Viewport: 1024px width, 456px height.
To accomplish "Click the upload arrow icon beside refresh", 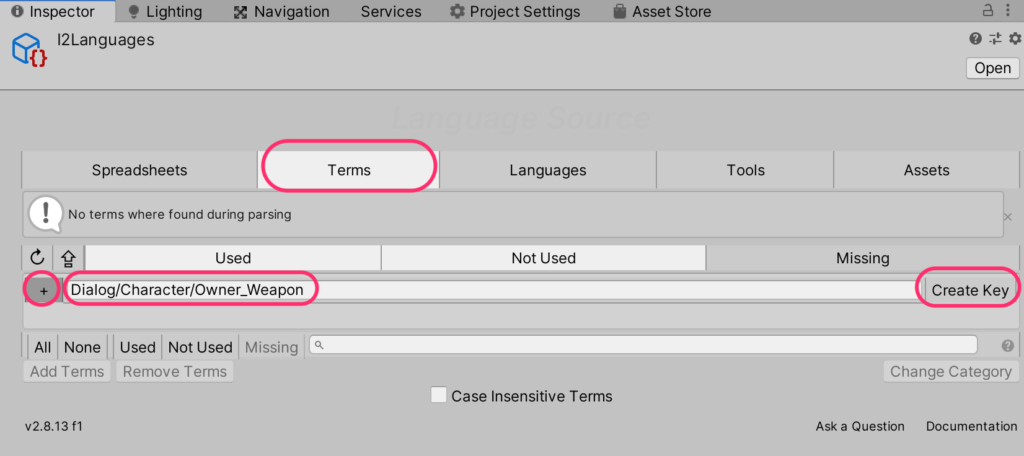I will (68, 258).
